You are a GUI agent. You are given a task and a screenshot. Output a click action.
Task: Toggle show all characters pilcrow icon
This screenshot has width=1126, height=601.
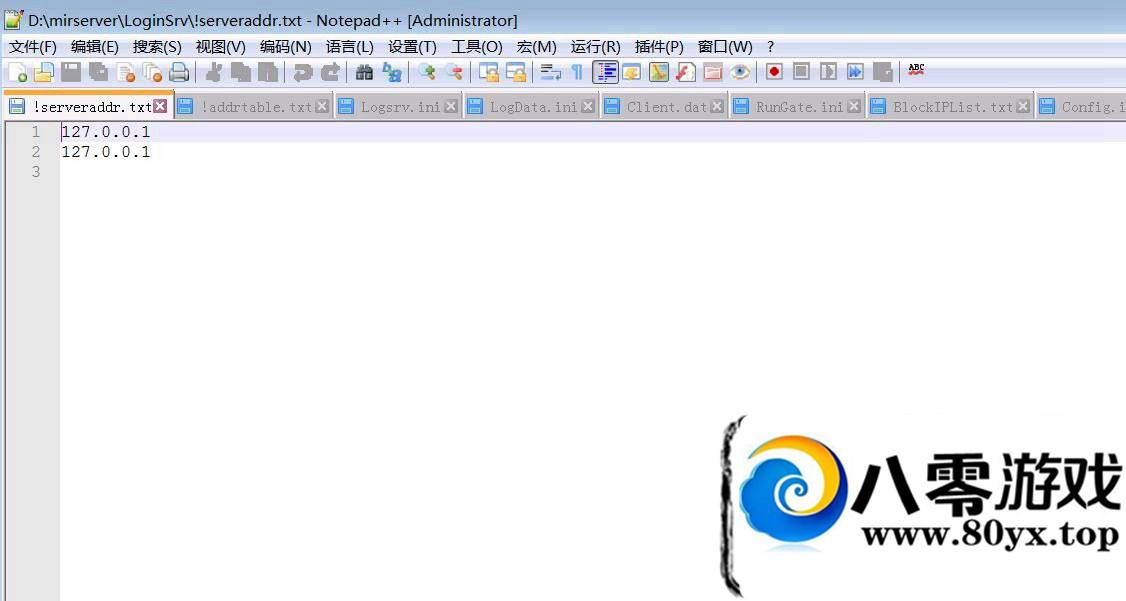577,72
